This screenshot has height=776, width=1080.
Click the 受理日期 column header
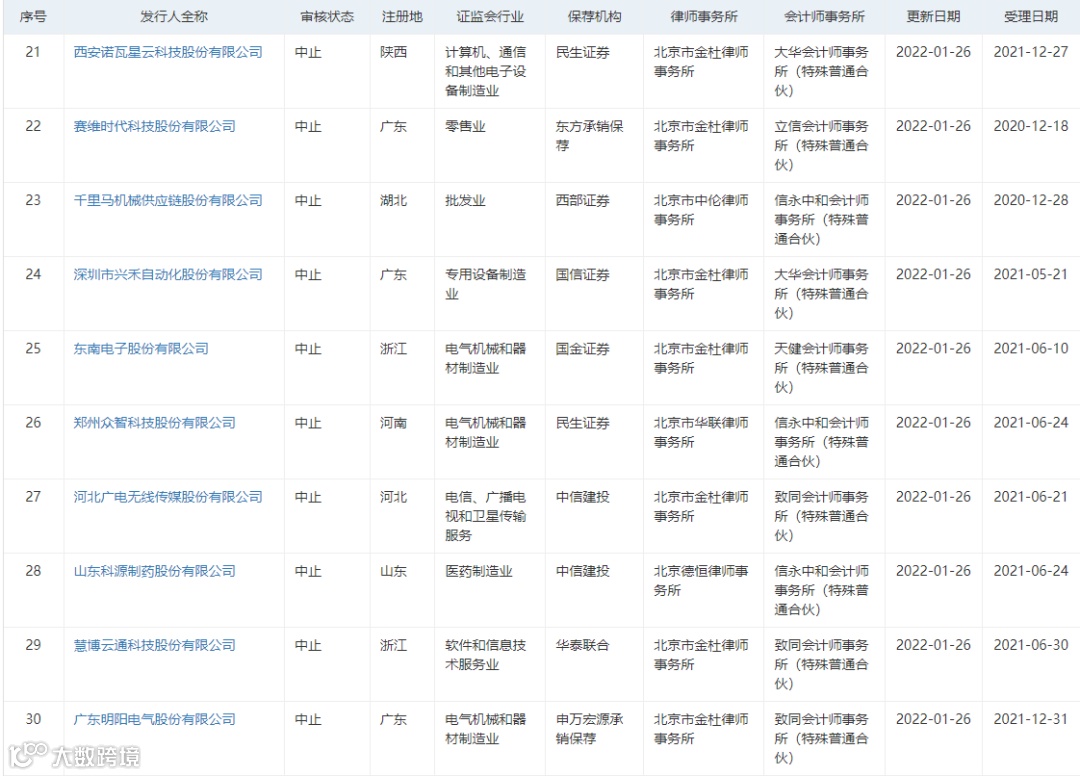click(1031, 17)
